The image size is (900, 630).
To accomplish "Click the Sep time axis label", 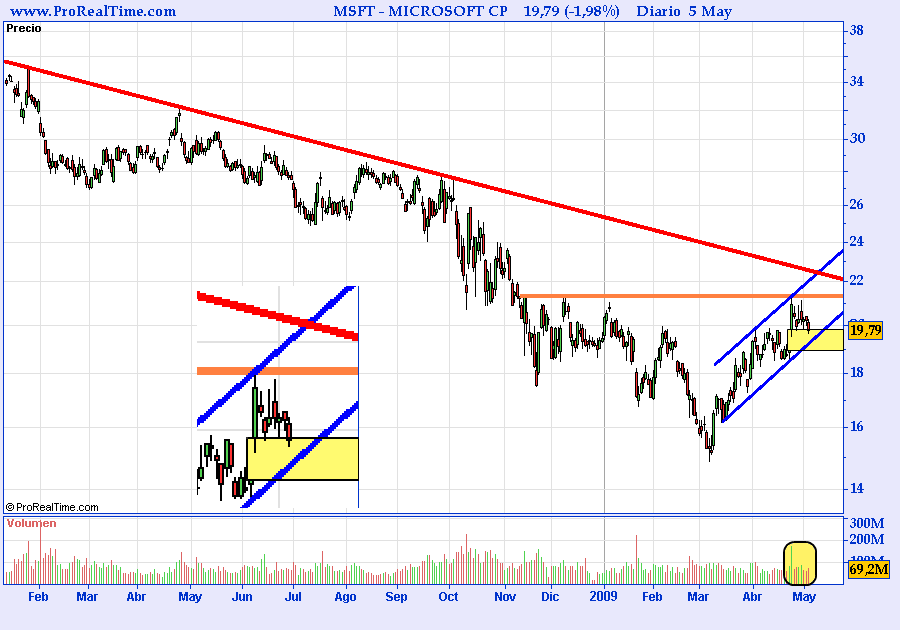I will [396, 597].
